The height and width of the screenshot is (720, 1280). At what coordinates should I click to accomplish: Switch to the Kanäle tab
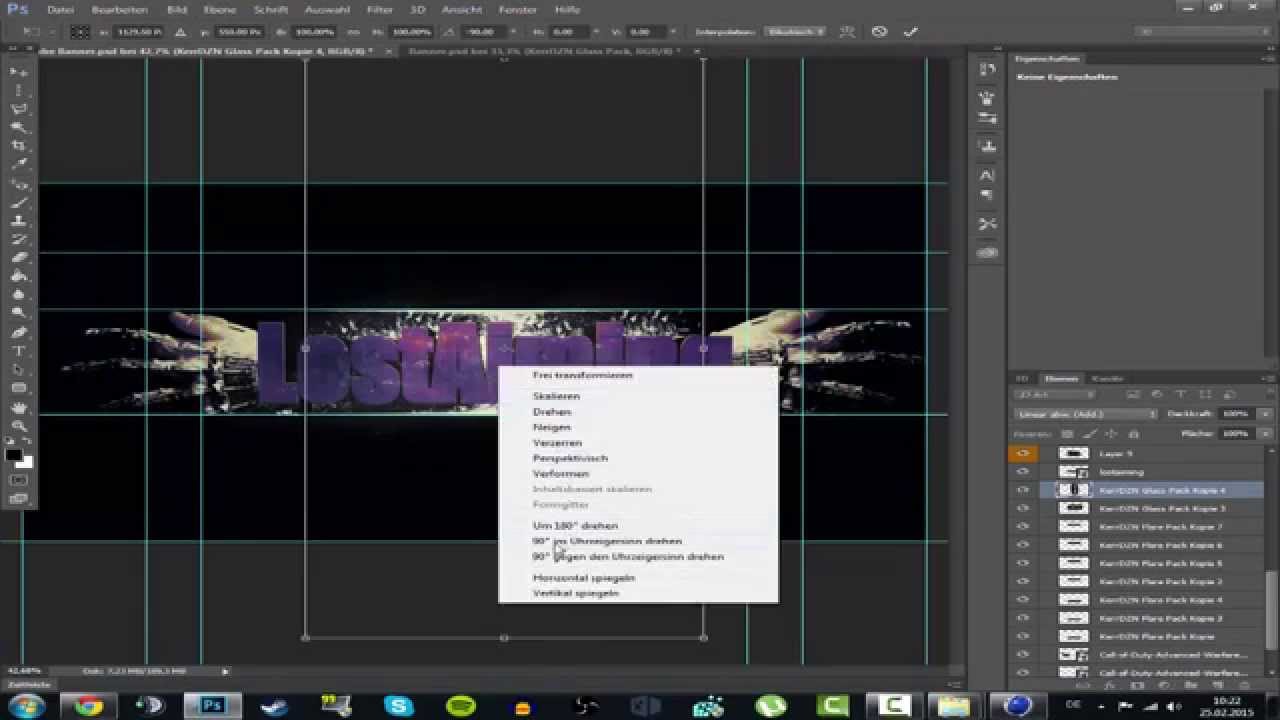[x=1107, y=378]
